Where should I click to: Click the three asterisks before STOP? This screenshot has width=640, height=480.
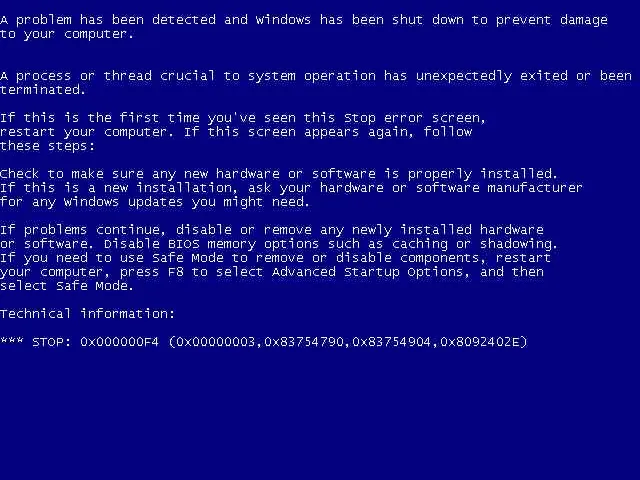coord(12,340)
